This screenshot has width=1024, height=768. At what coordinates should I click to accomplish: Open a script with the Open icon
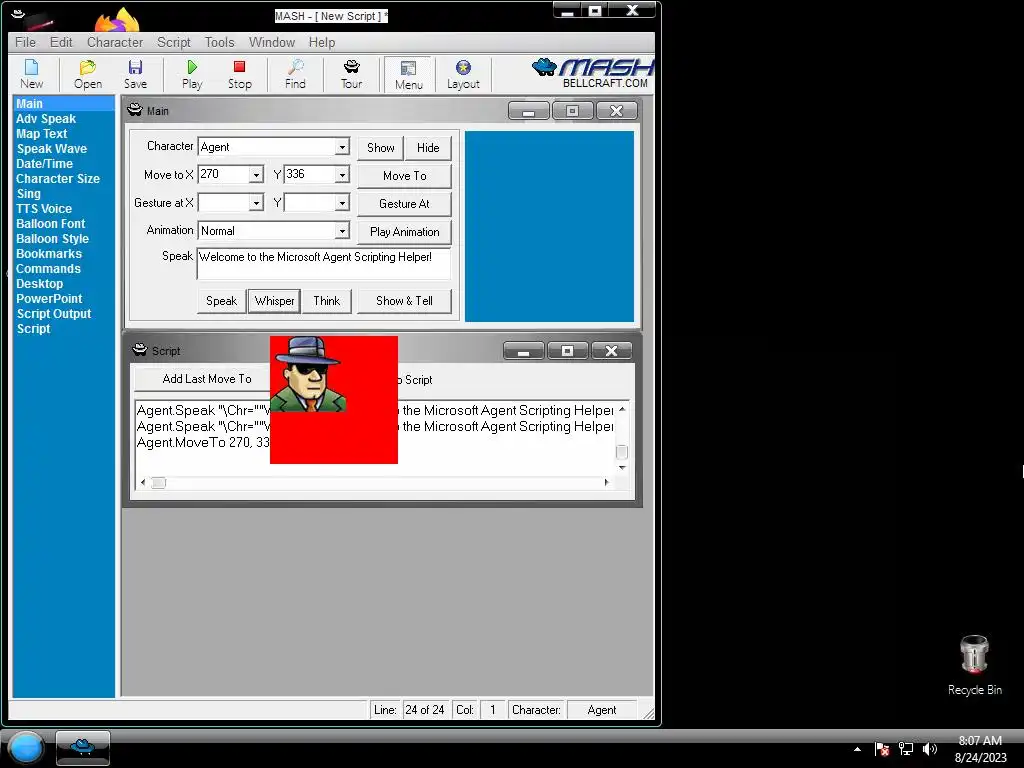88,74
